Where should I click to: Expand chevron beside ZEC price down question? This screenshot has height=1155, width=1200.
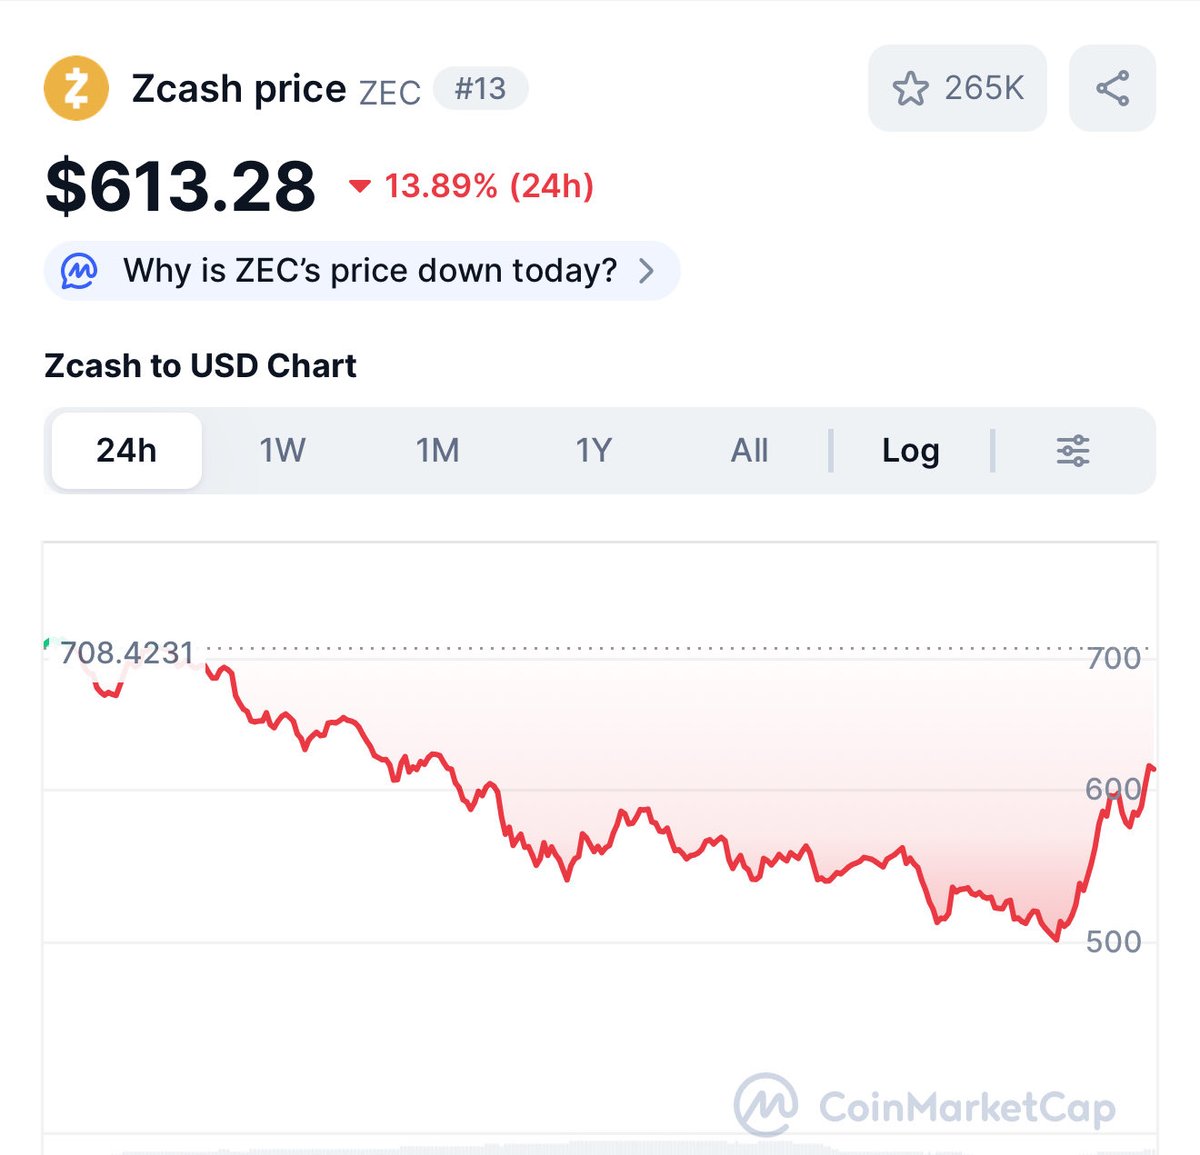click(x=647, y=271)
